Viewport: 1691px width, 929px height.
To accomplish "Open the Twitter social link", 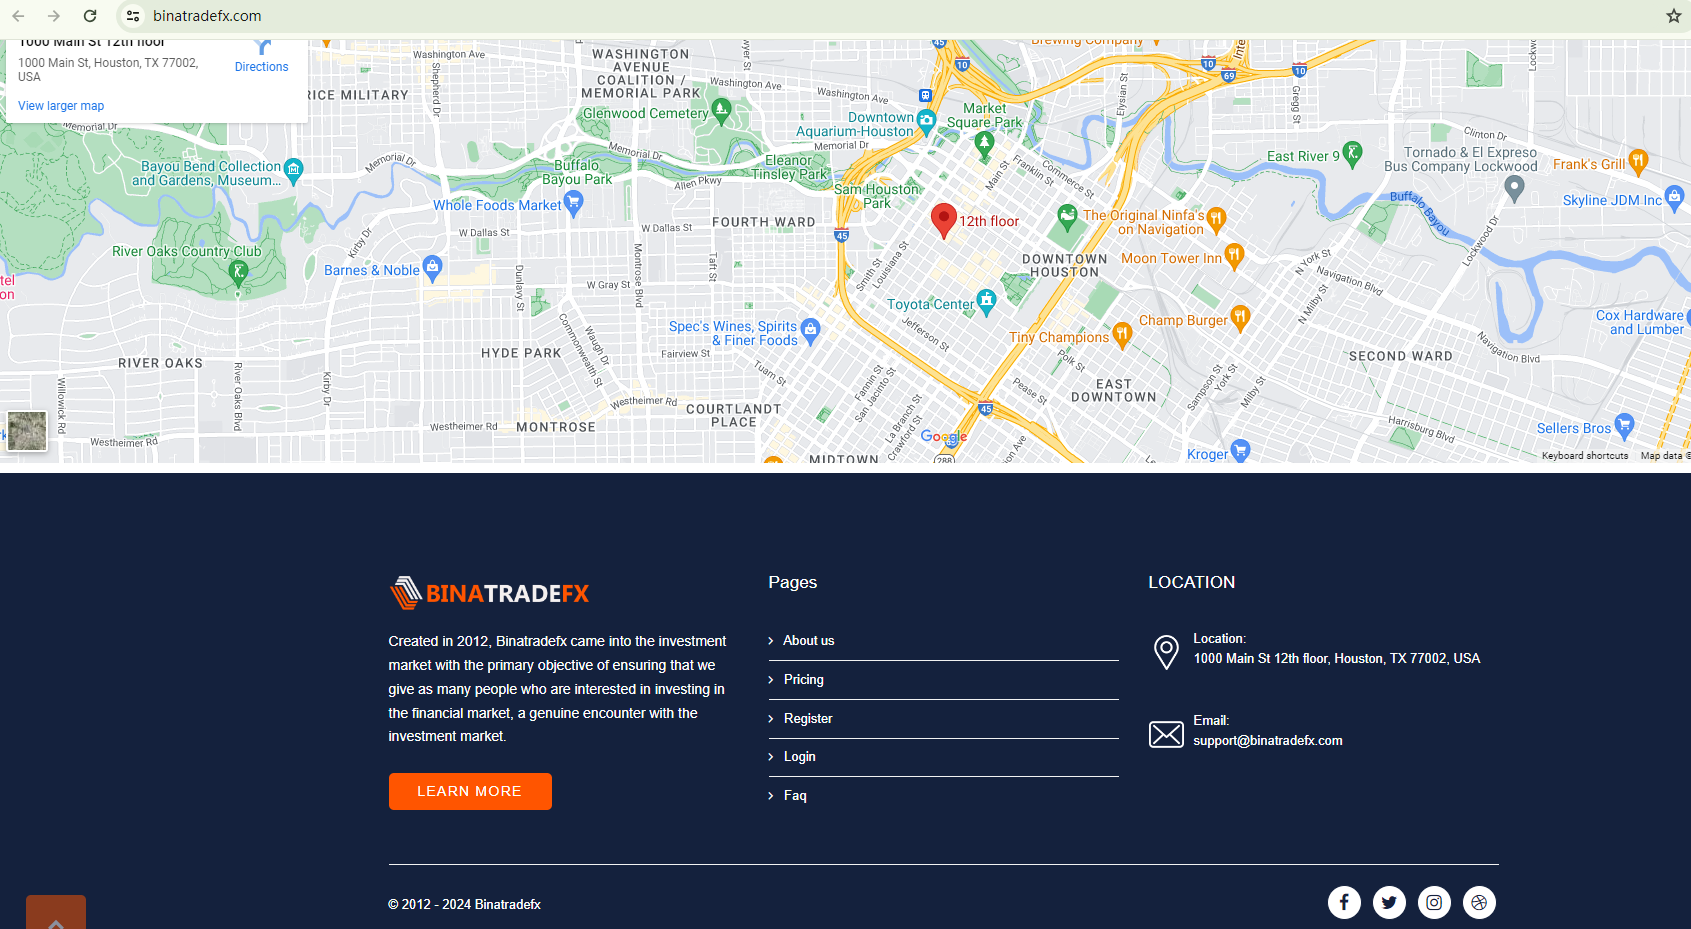I will 1389,902.
